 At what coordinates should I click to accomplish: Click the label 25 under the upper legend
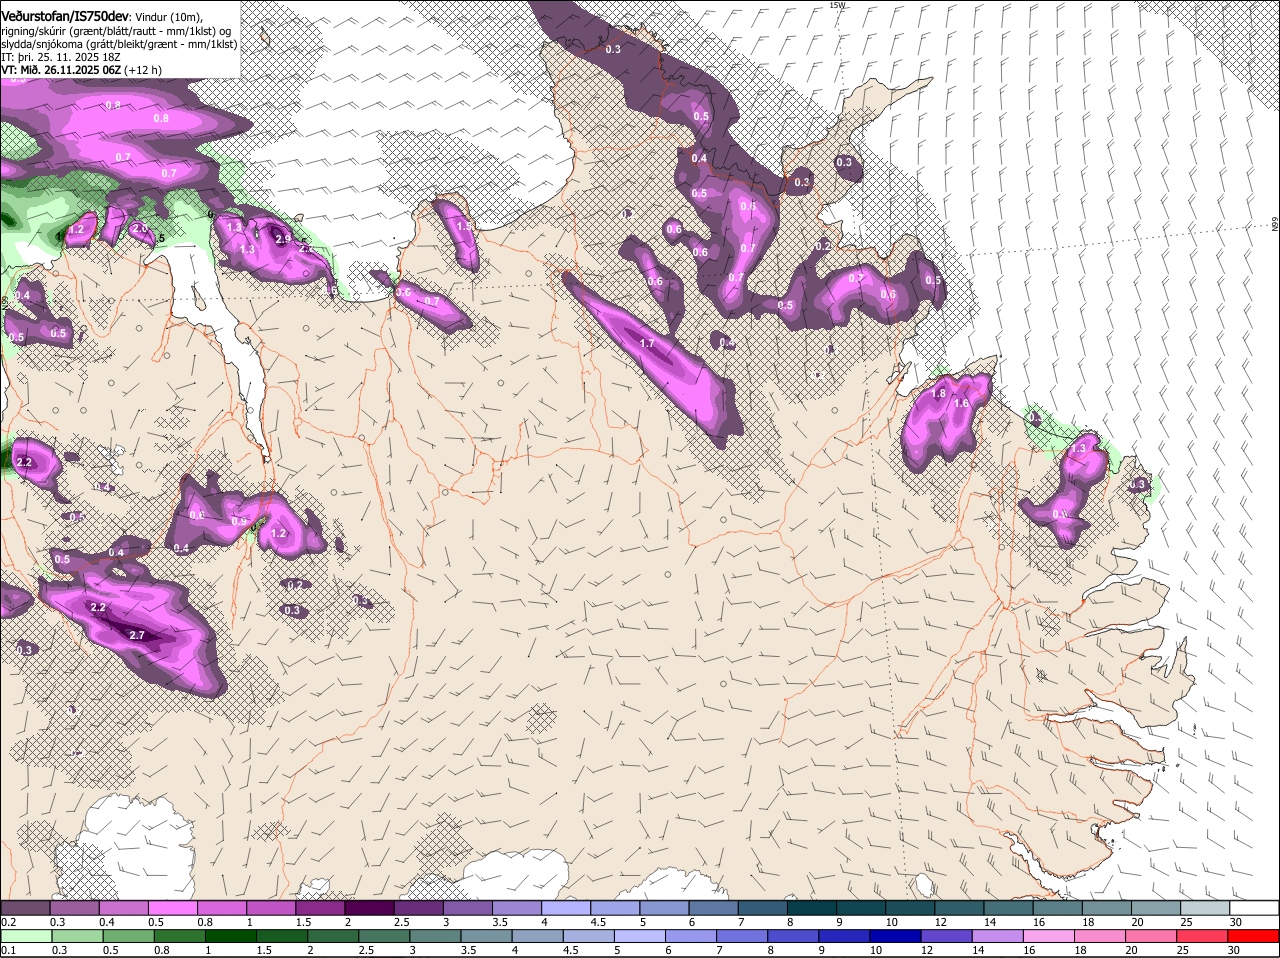click(x=1187, y=922)
